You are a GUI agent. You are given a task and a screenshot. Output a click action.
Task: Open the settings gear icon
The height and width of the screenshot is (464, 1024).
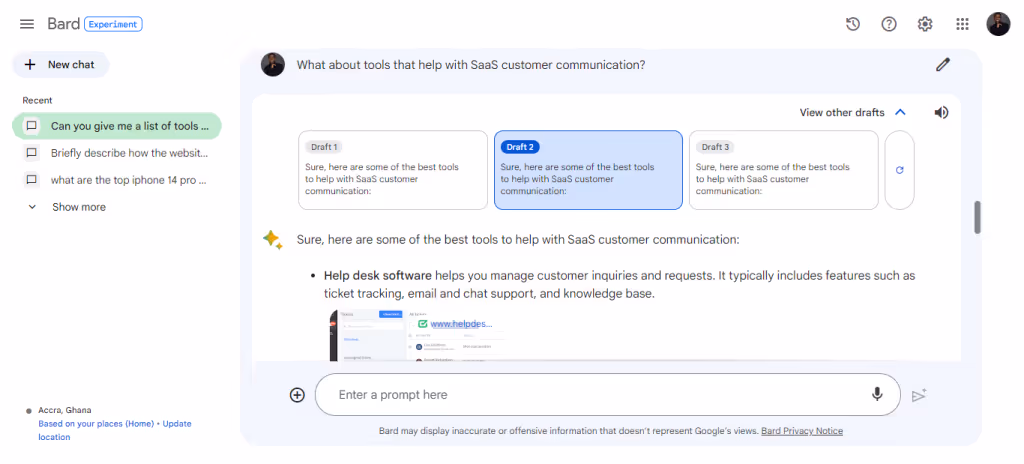coord(925,24)
